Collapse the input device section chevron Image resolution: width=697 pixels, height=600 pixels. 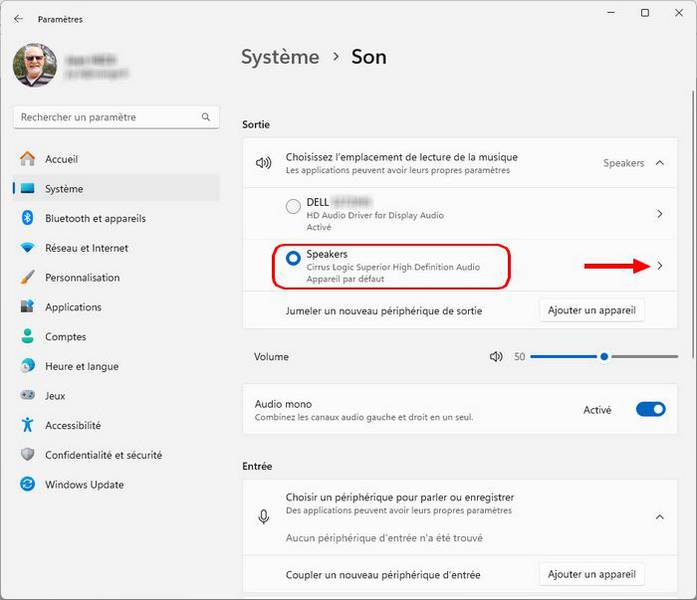click(x=660, y=516)
